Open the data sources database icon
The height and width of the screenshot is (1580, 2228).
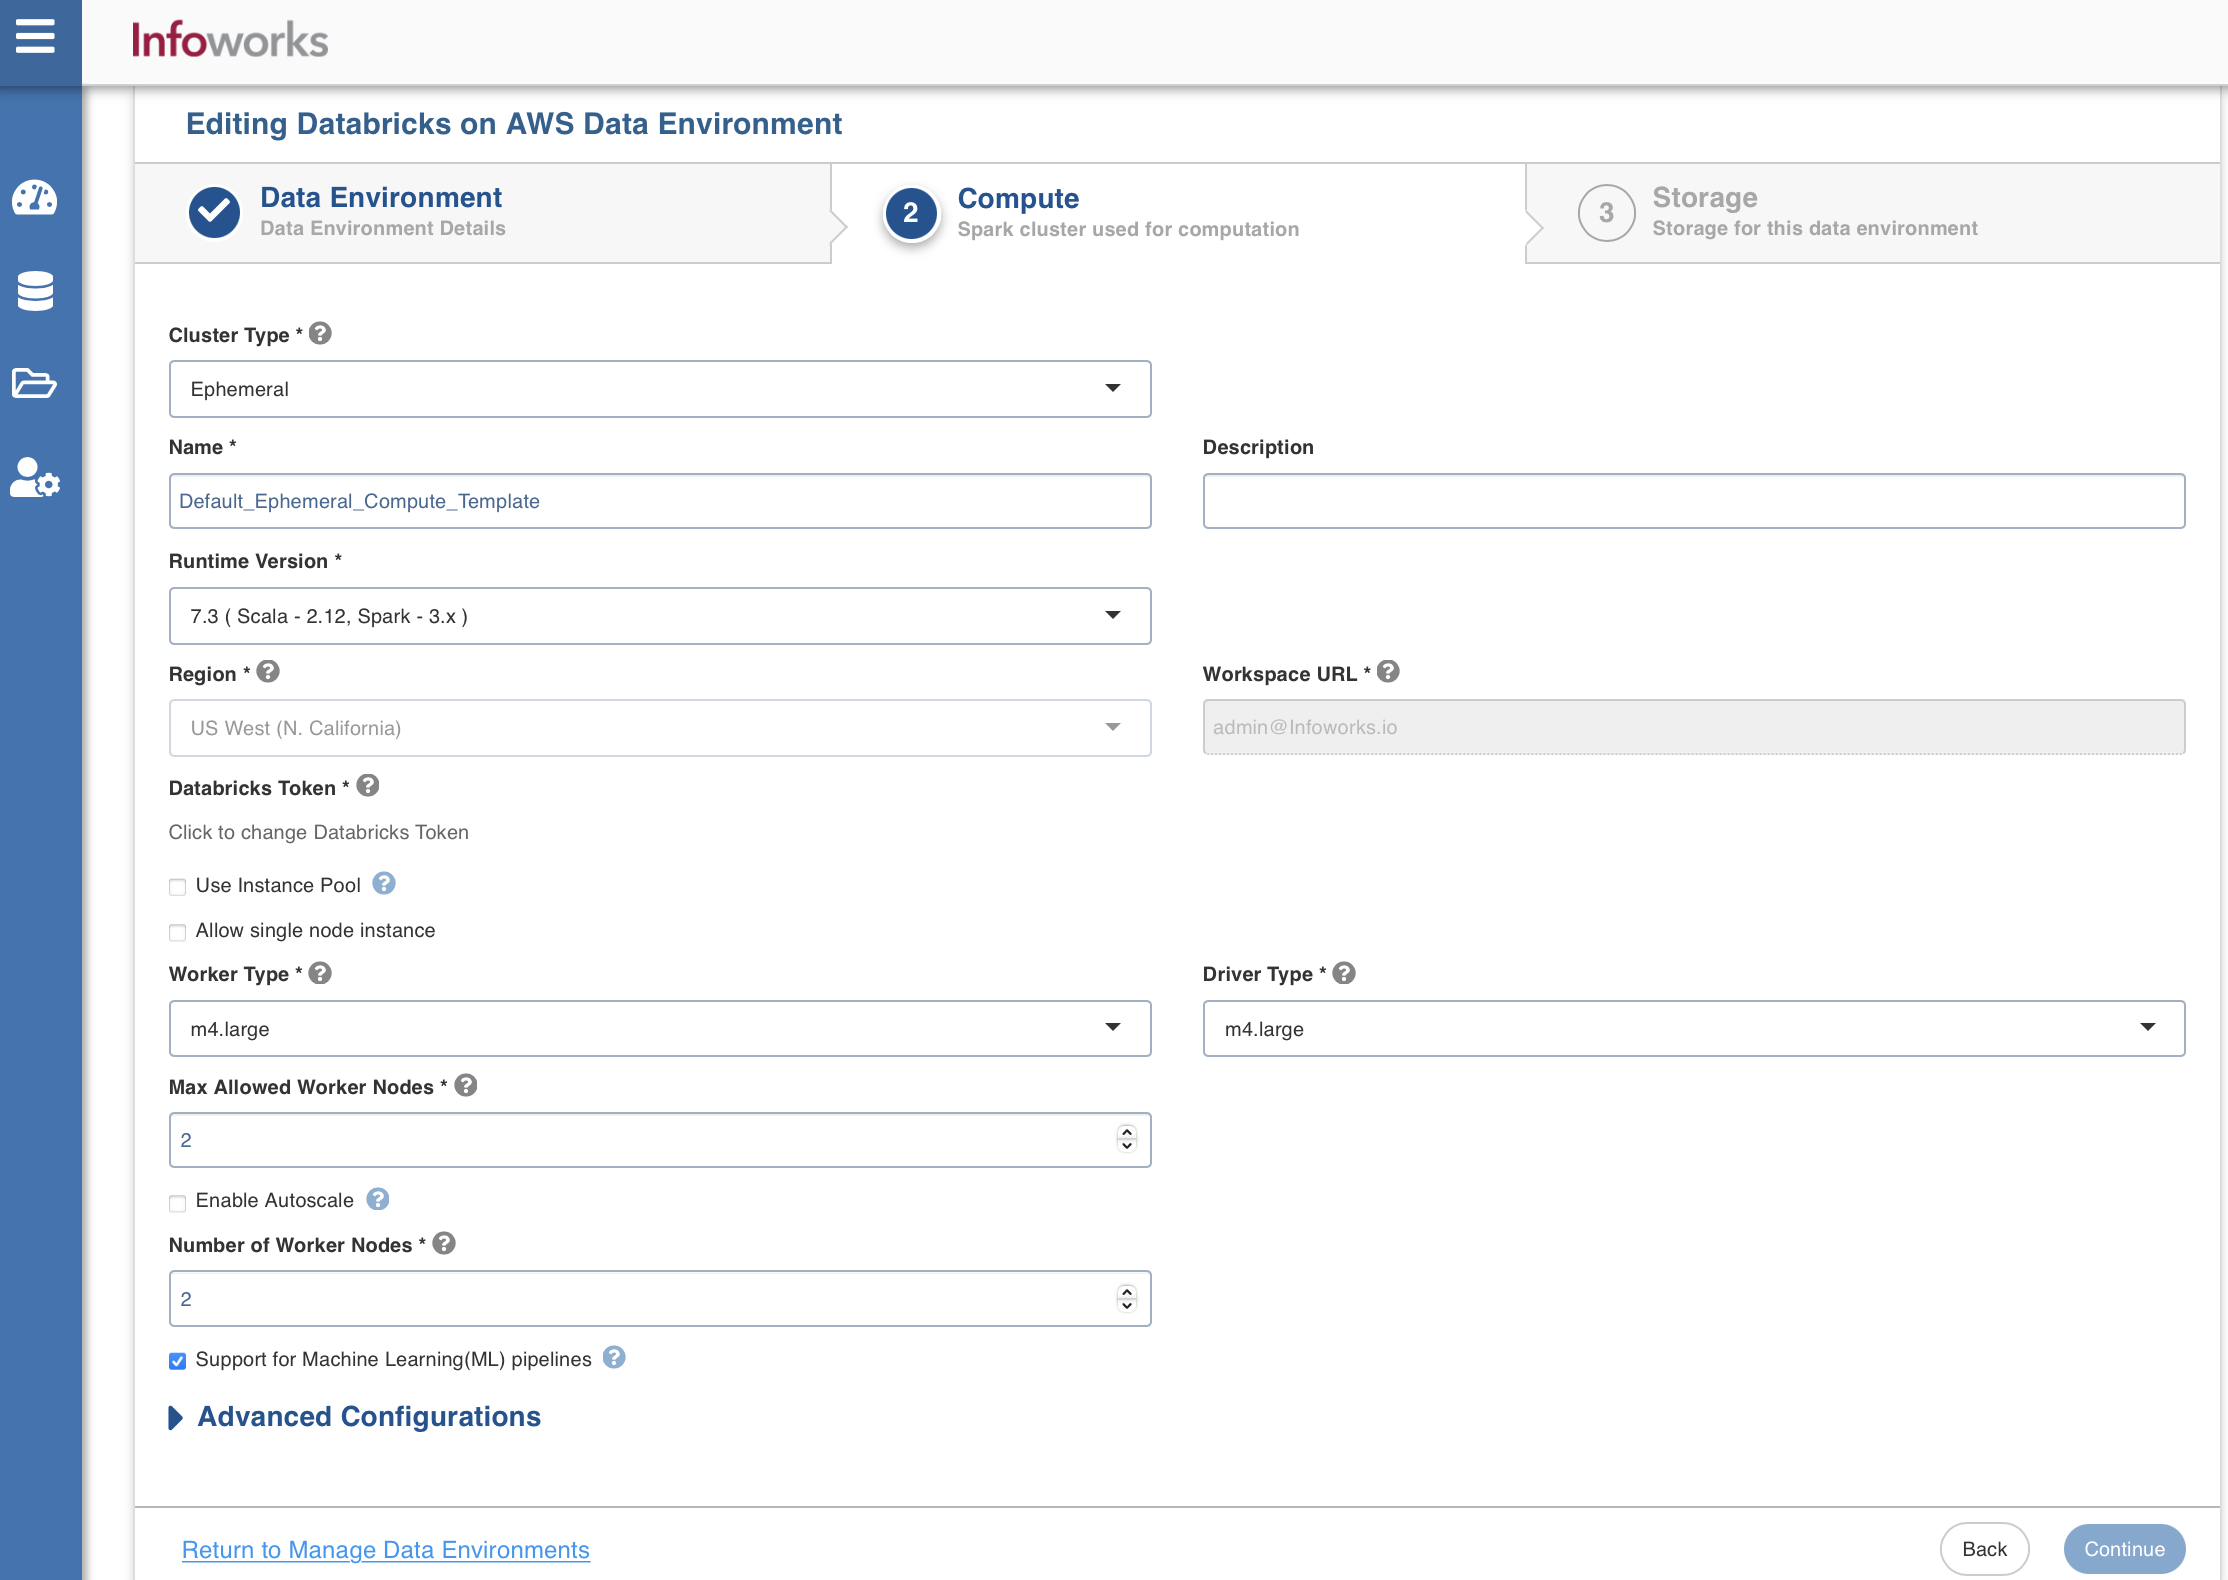pos(35,291)
